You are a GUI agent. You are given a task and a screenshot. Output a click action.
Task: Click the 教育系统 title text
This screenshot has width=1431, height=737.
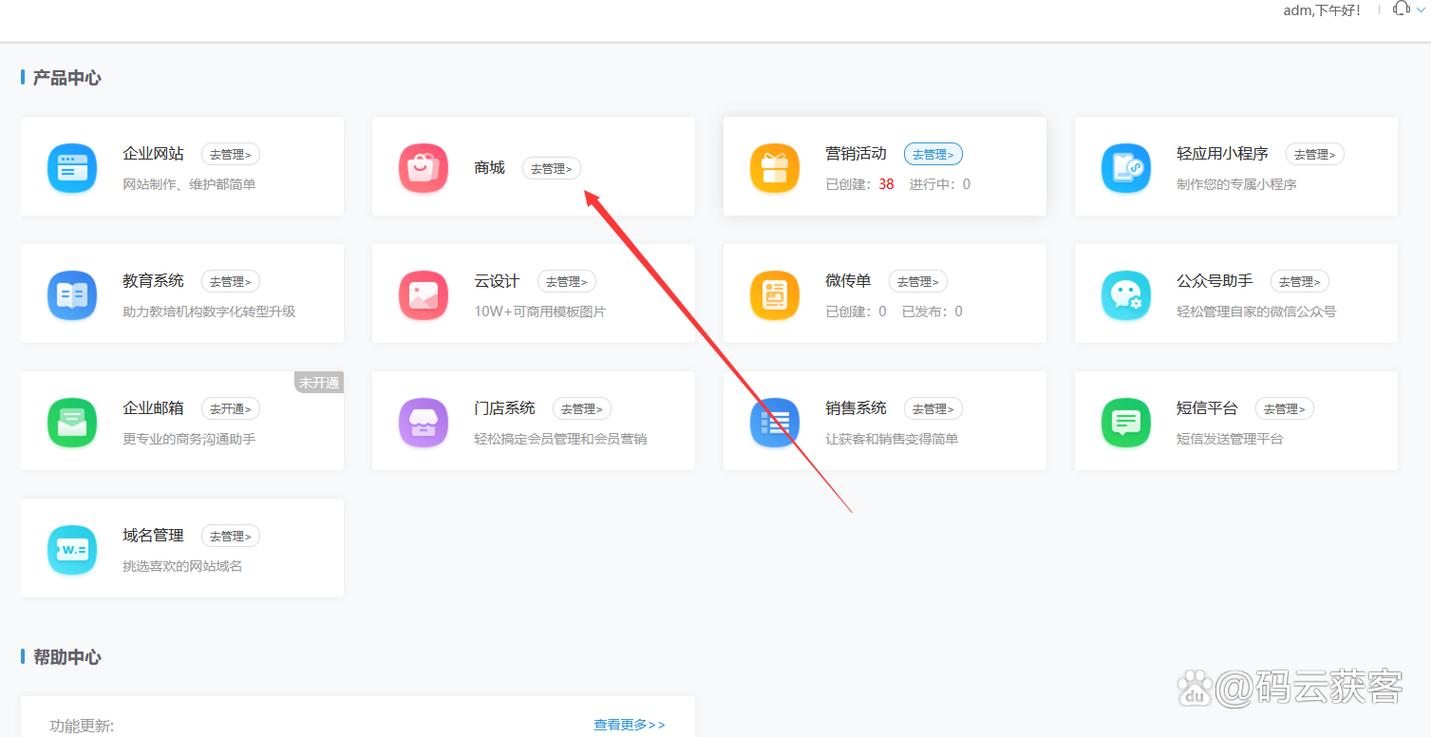coord(153,281)
